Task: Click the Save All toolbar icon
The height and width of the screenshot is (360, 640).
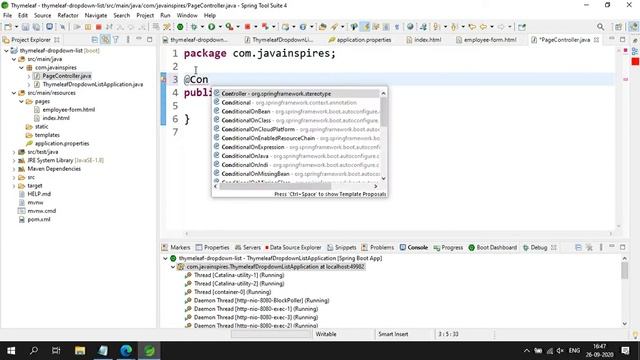Action: [x=36, y=27]
